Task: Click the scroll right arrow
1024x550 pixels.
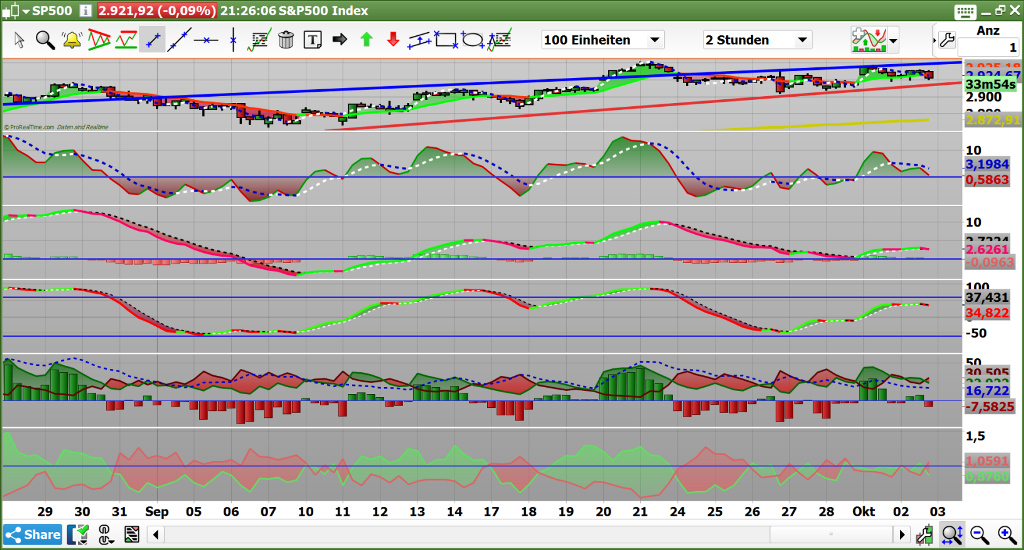Action: 902,534
